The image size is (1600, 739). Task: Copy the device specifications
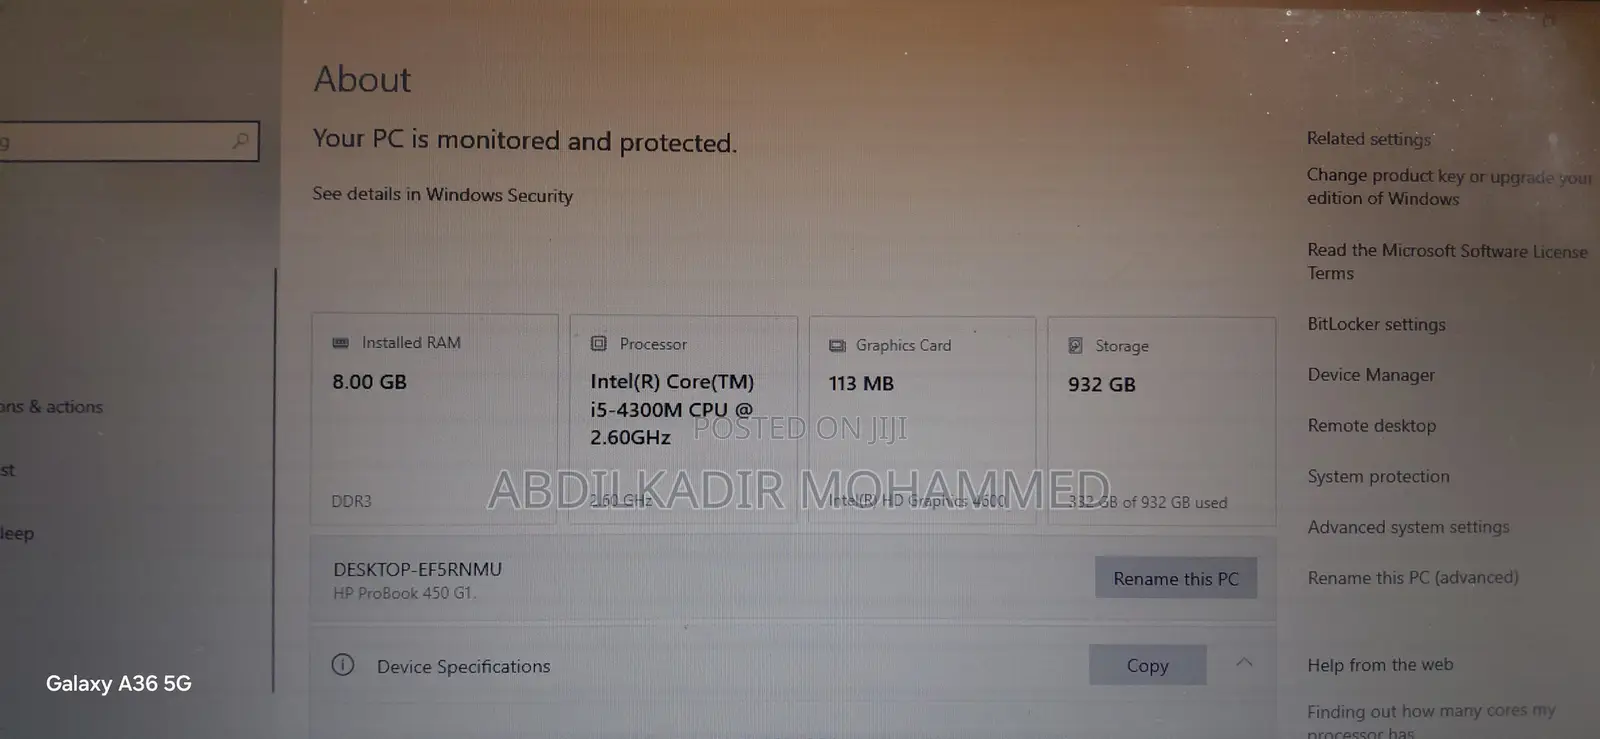(x=1147, y=665)
